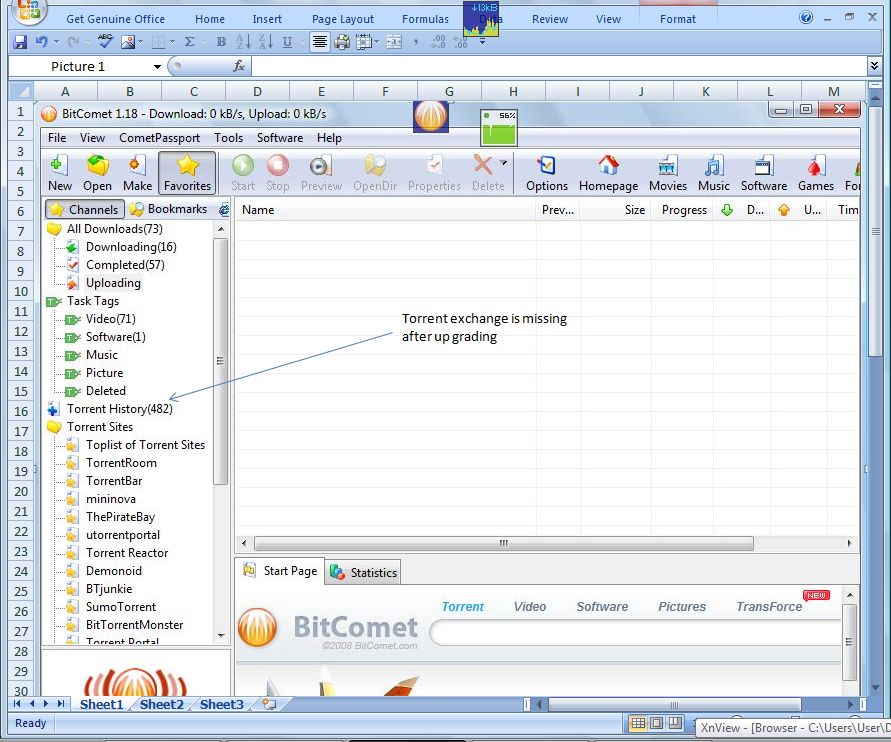Click BitComet Homepage toolbar icon
This screenshot has height=742, width=891.
(x=608, y=173)
